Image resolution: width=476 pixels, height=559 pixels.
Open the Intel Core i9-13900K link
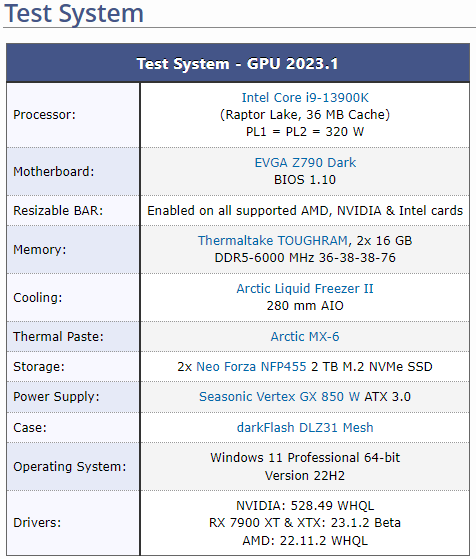(x=305, y=97)
